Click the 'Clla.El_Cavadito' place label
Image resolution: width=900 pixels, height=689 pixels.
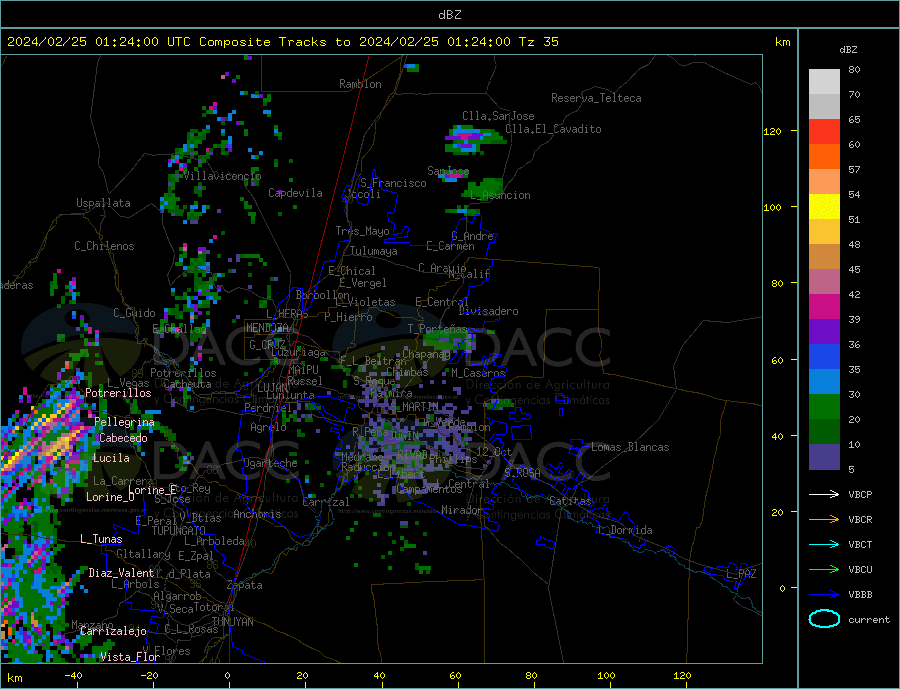pyautogui.click(x=553, y=129)
